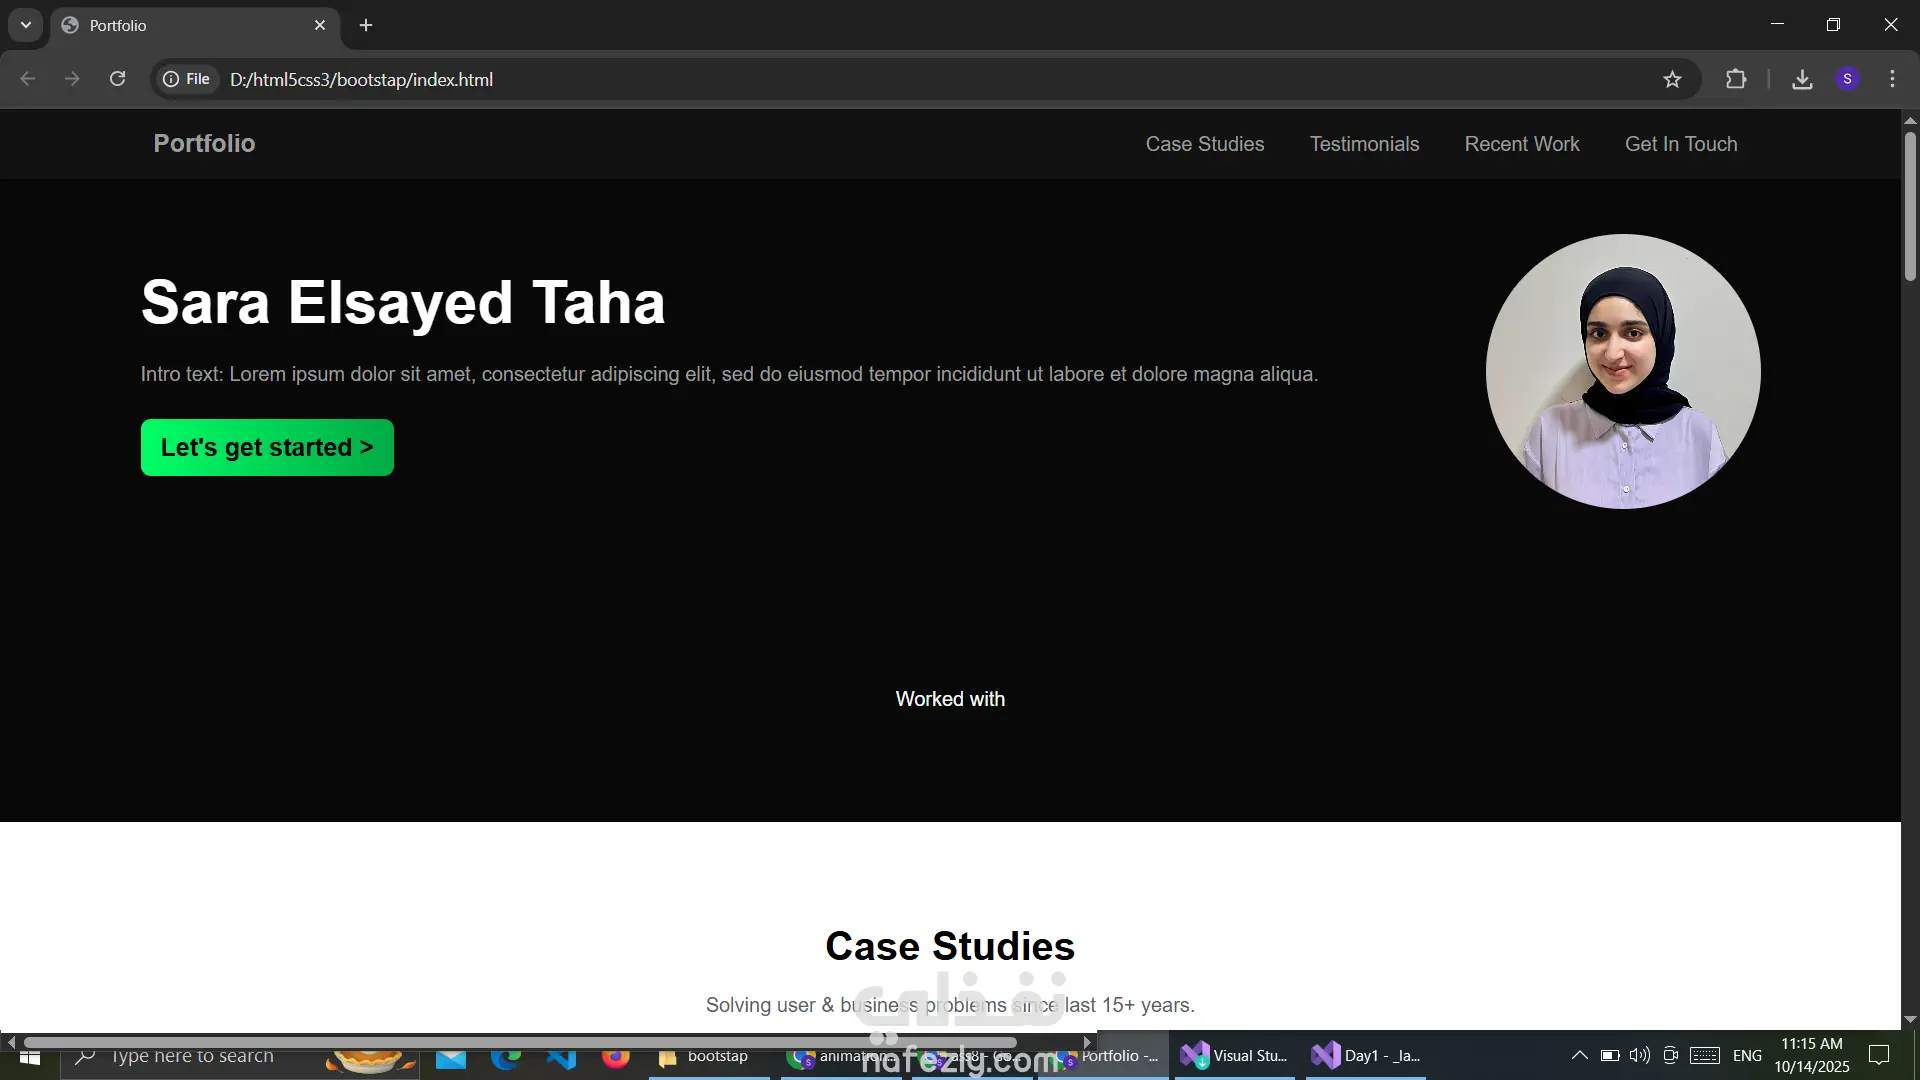Go to Case Studies nav link
1920x1080 pixels.
pos(1204,144)
